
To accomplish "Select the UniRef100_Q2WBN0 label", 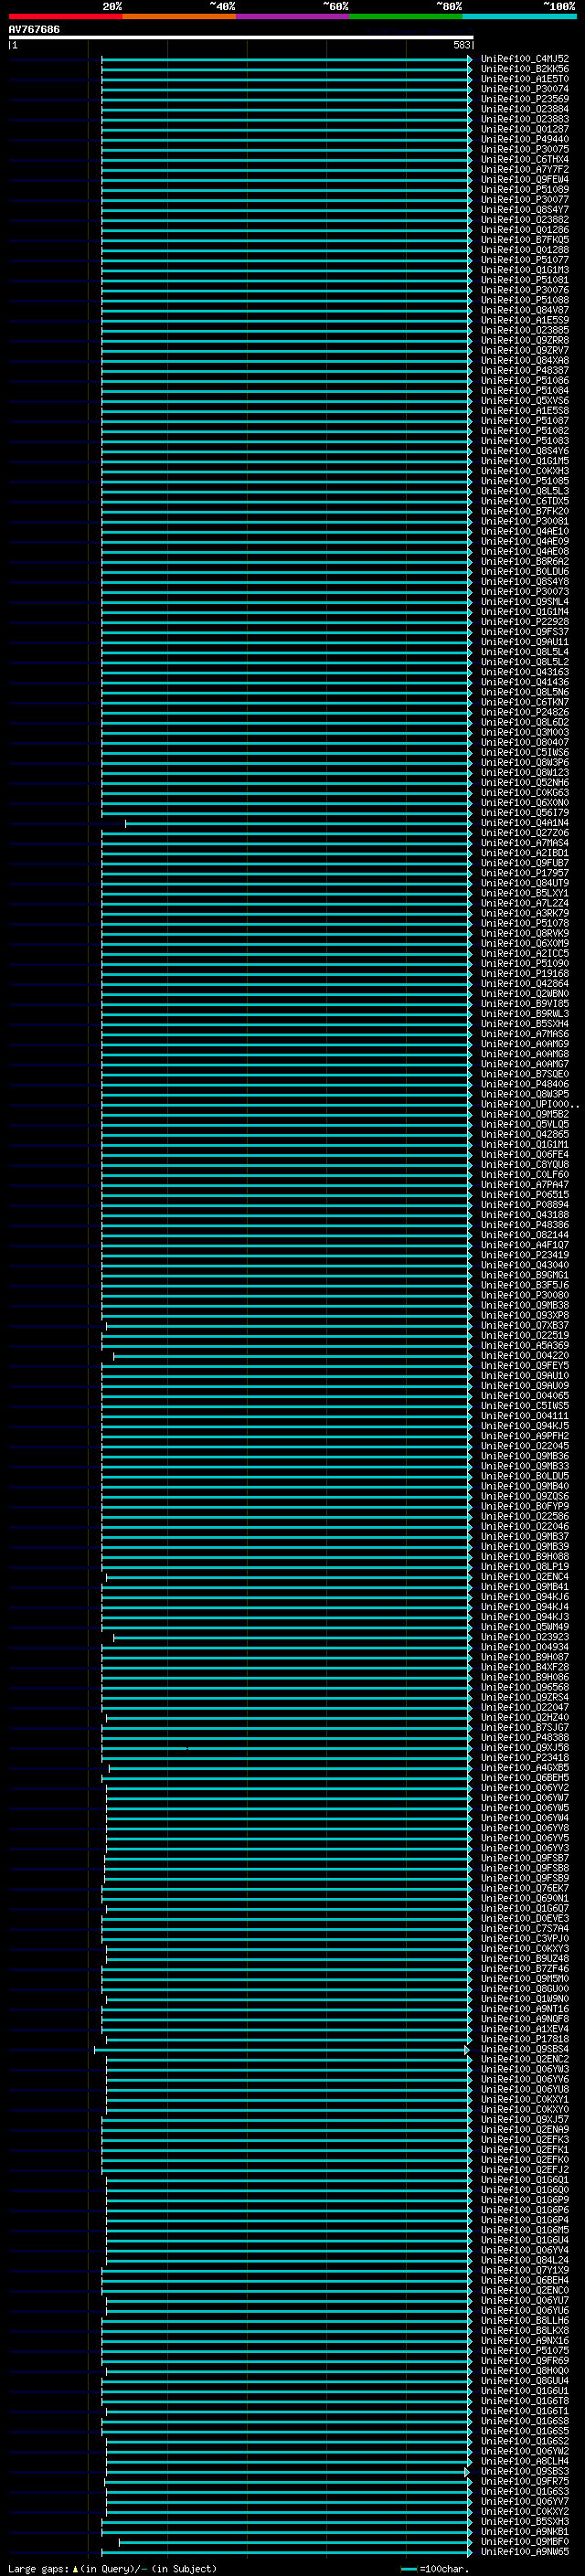I will click(x=525, y=993).
